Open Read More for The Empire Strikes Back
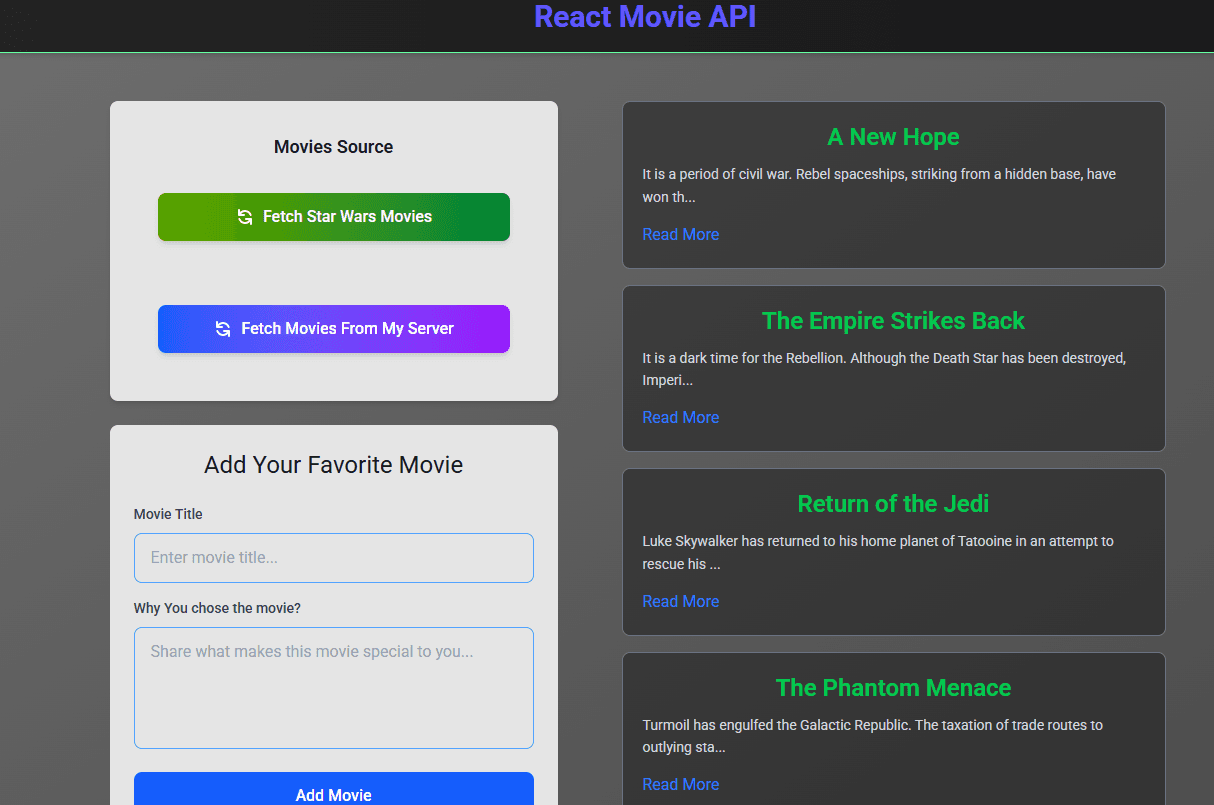This screenshot has width=1214, height=805. point(680,417)
